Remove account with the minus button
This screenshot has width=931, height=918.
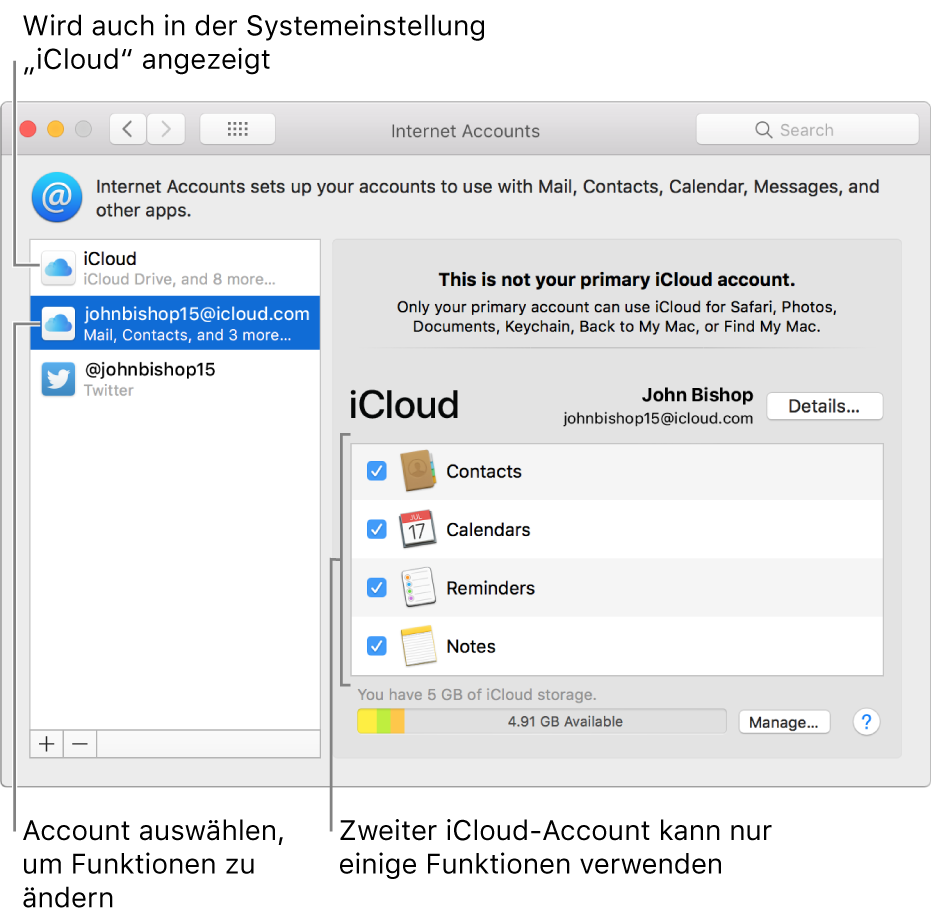pos(80,744)
